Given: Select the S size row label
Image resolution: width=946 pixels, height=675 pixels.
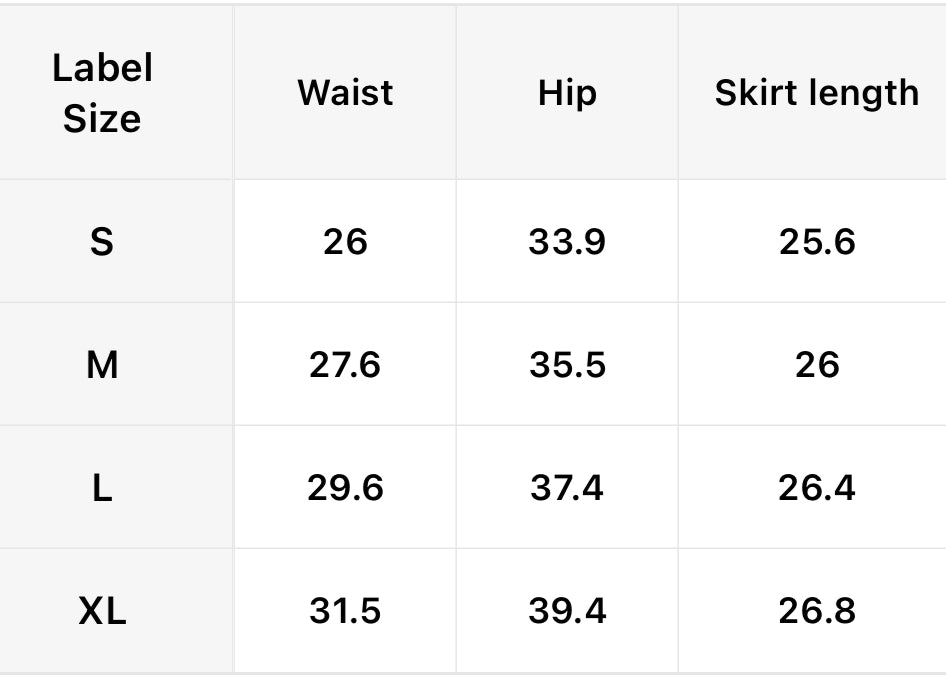Looking at the screenshot, I should [x=102, y=242].
